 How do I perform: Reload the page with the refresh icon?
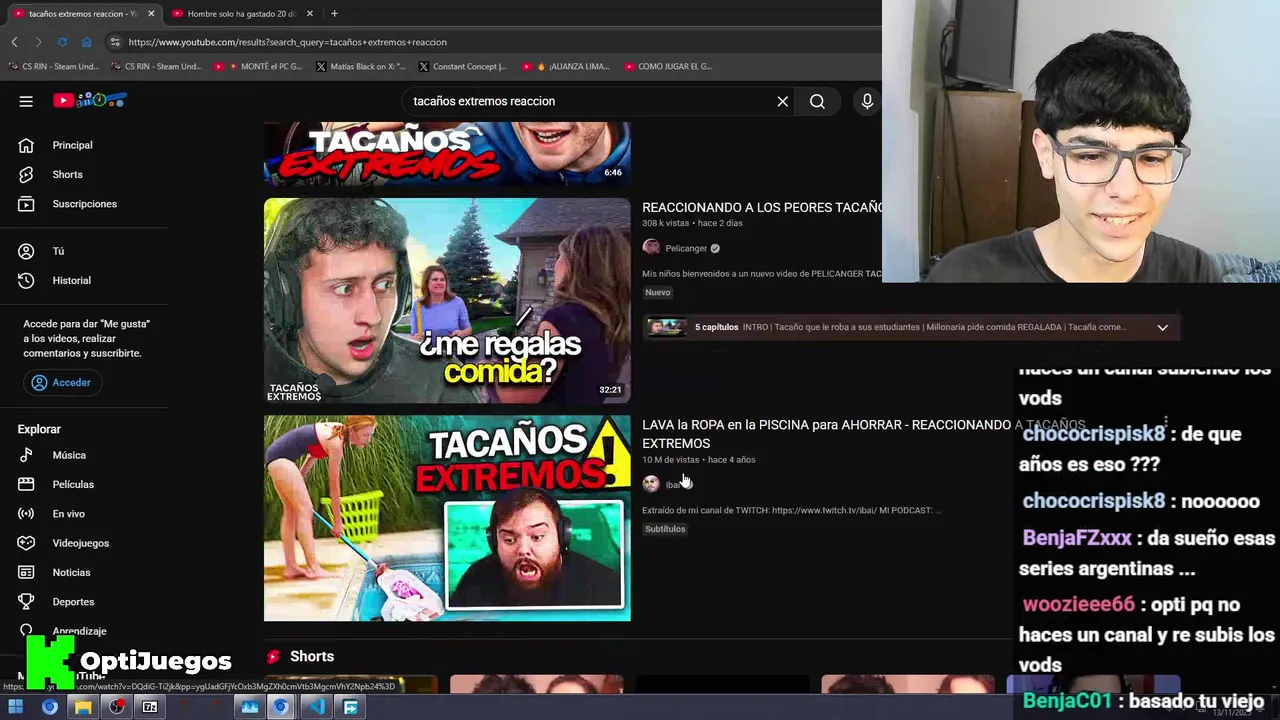pos(62,42)
